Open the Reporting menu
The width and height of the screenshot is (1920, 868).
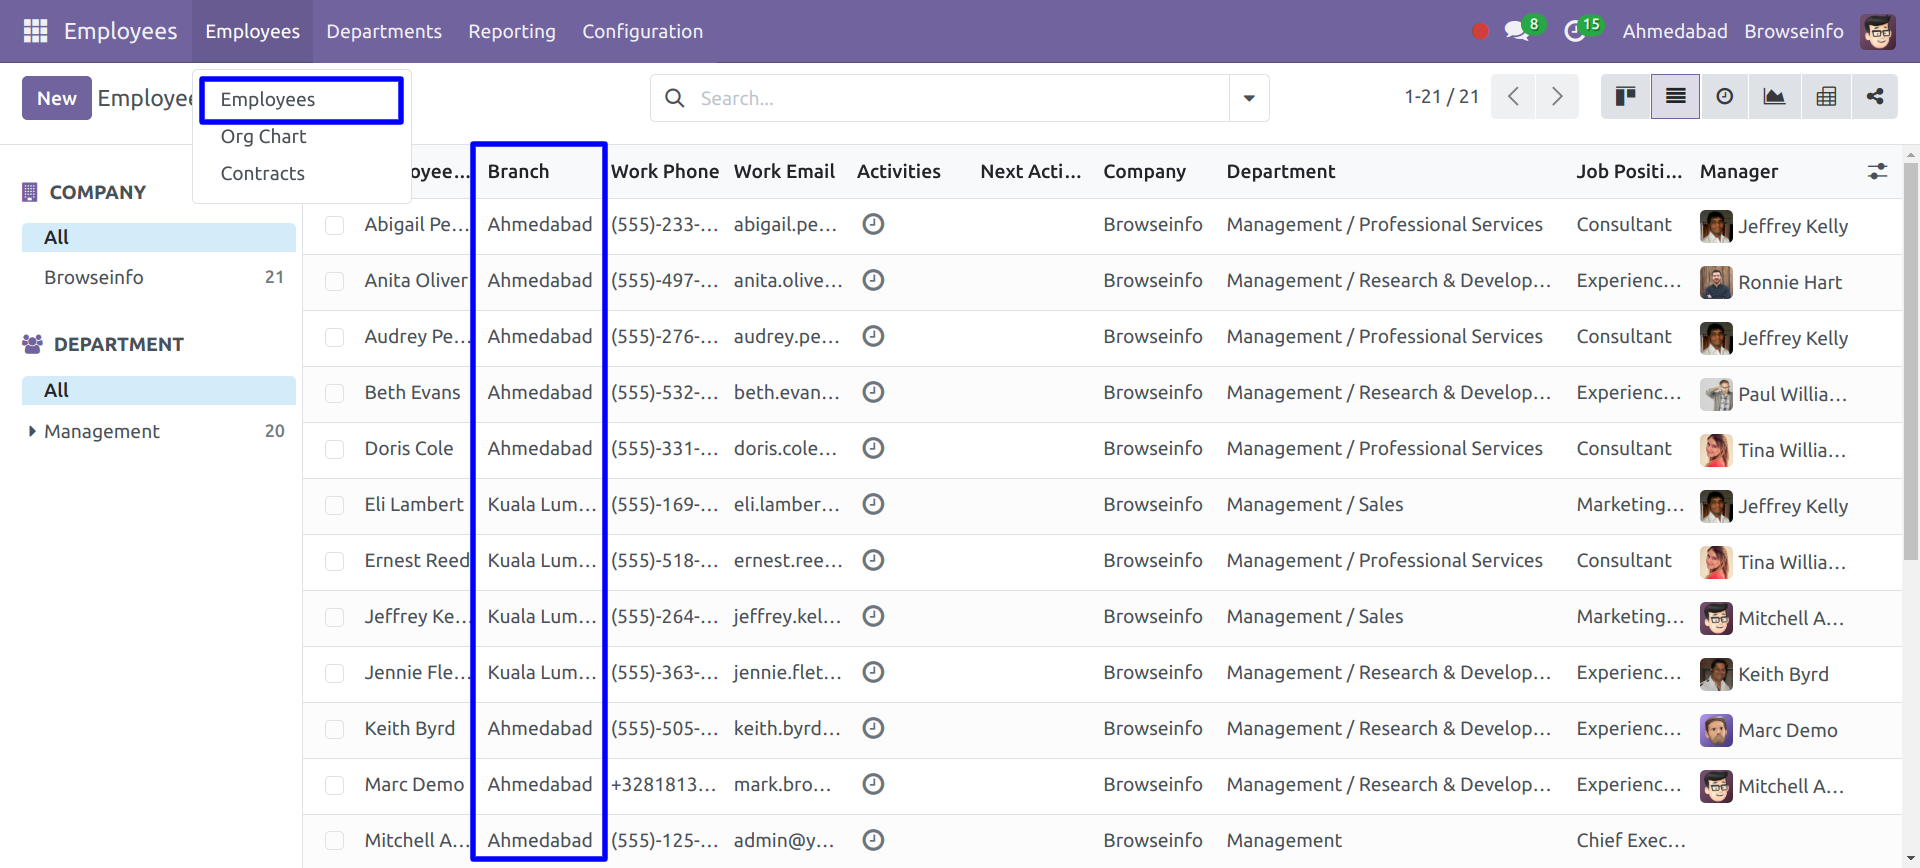coord(511,31)
